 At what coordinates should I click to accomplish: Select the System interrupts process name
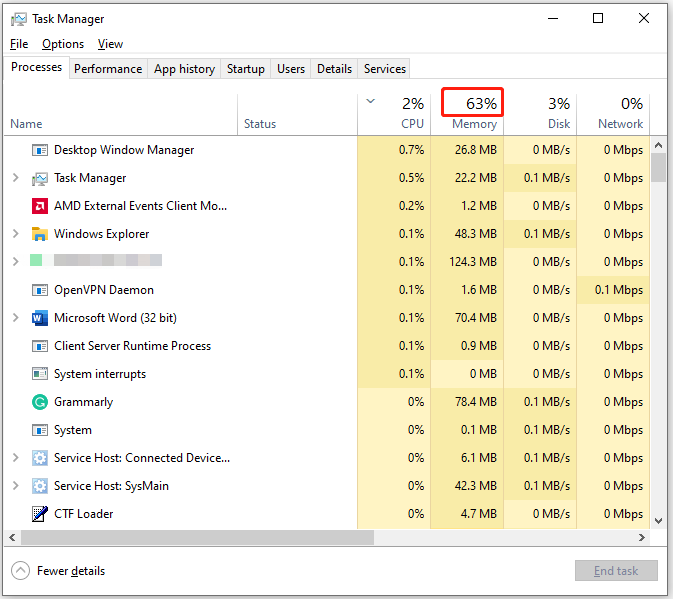[100, 374]
